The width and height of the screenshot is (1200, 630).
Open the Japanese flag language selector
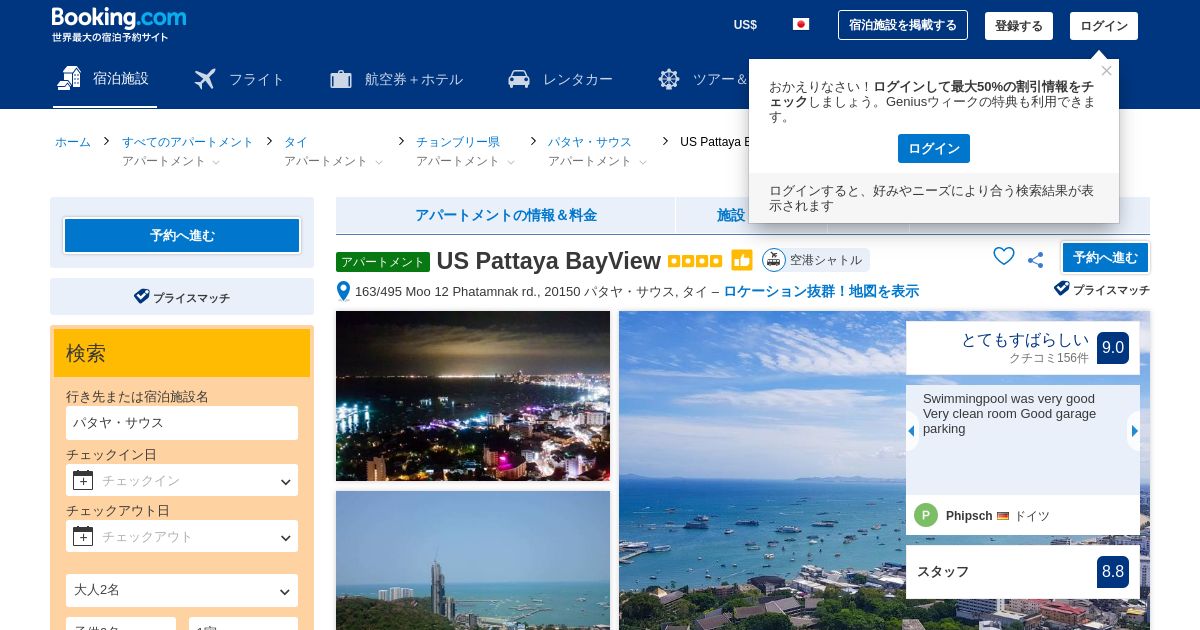pyautogui.click(x=801, y=25)
